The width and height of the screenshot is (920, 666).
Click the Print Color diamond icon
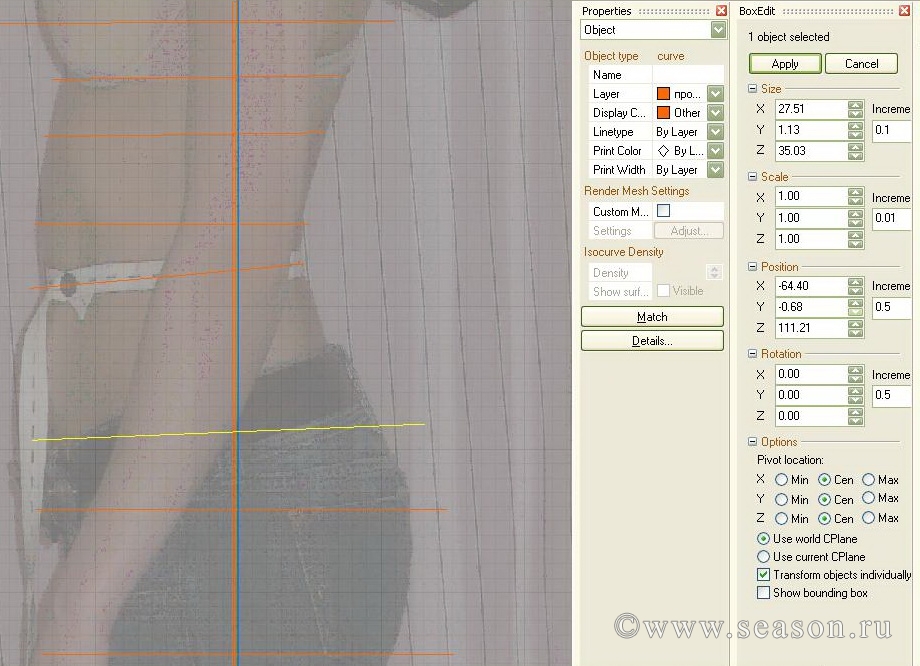[x=662, y=151]
